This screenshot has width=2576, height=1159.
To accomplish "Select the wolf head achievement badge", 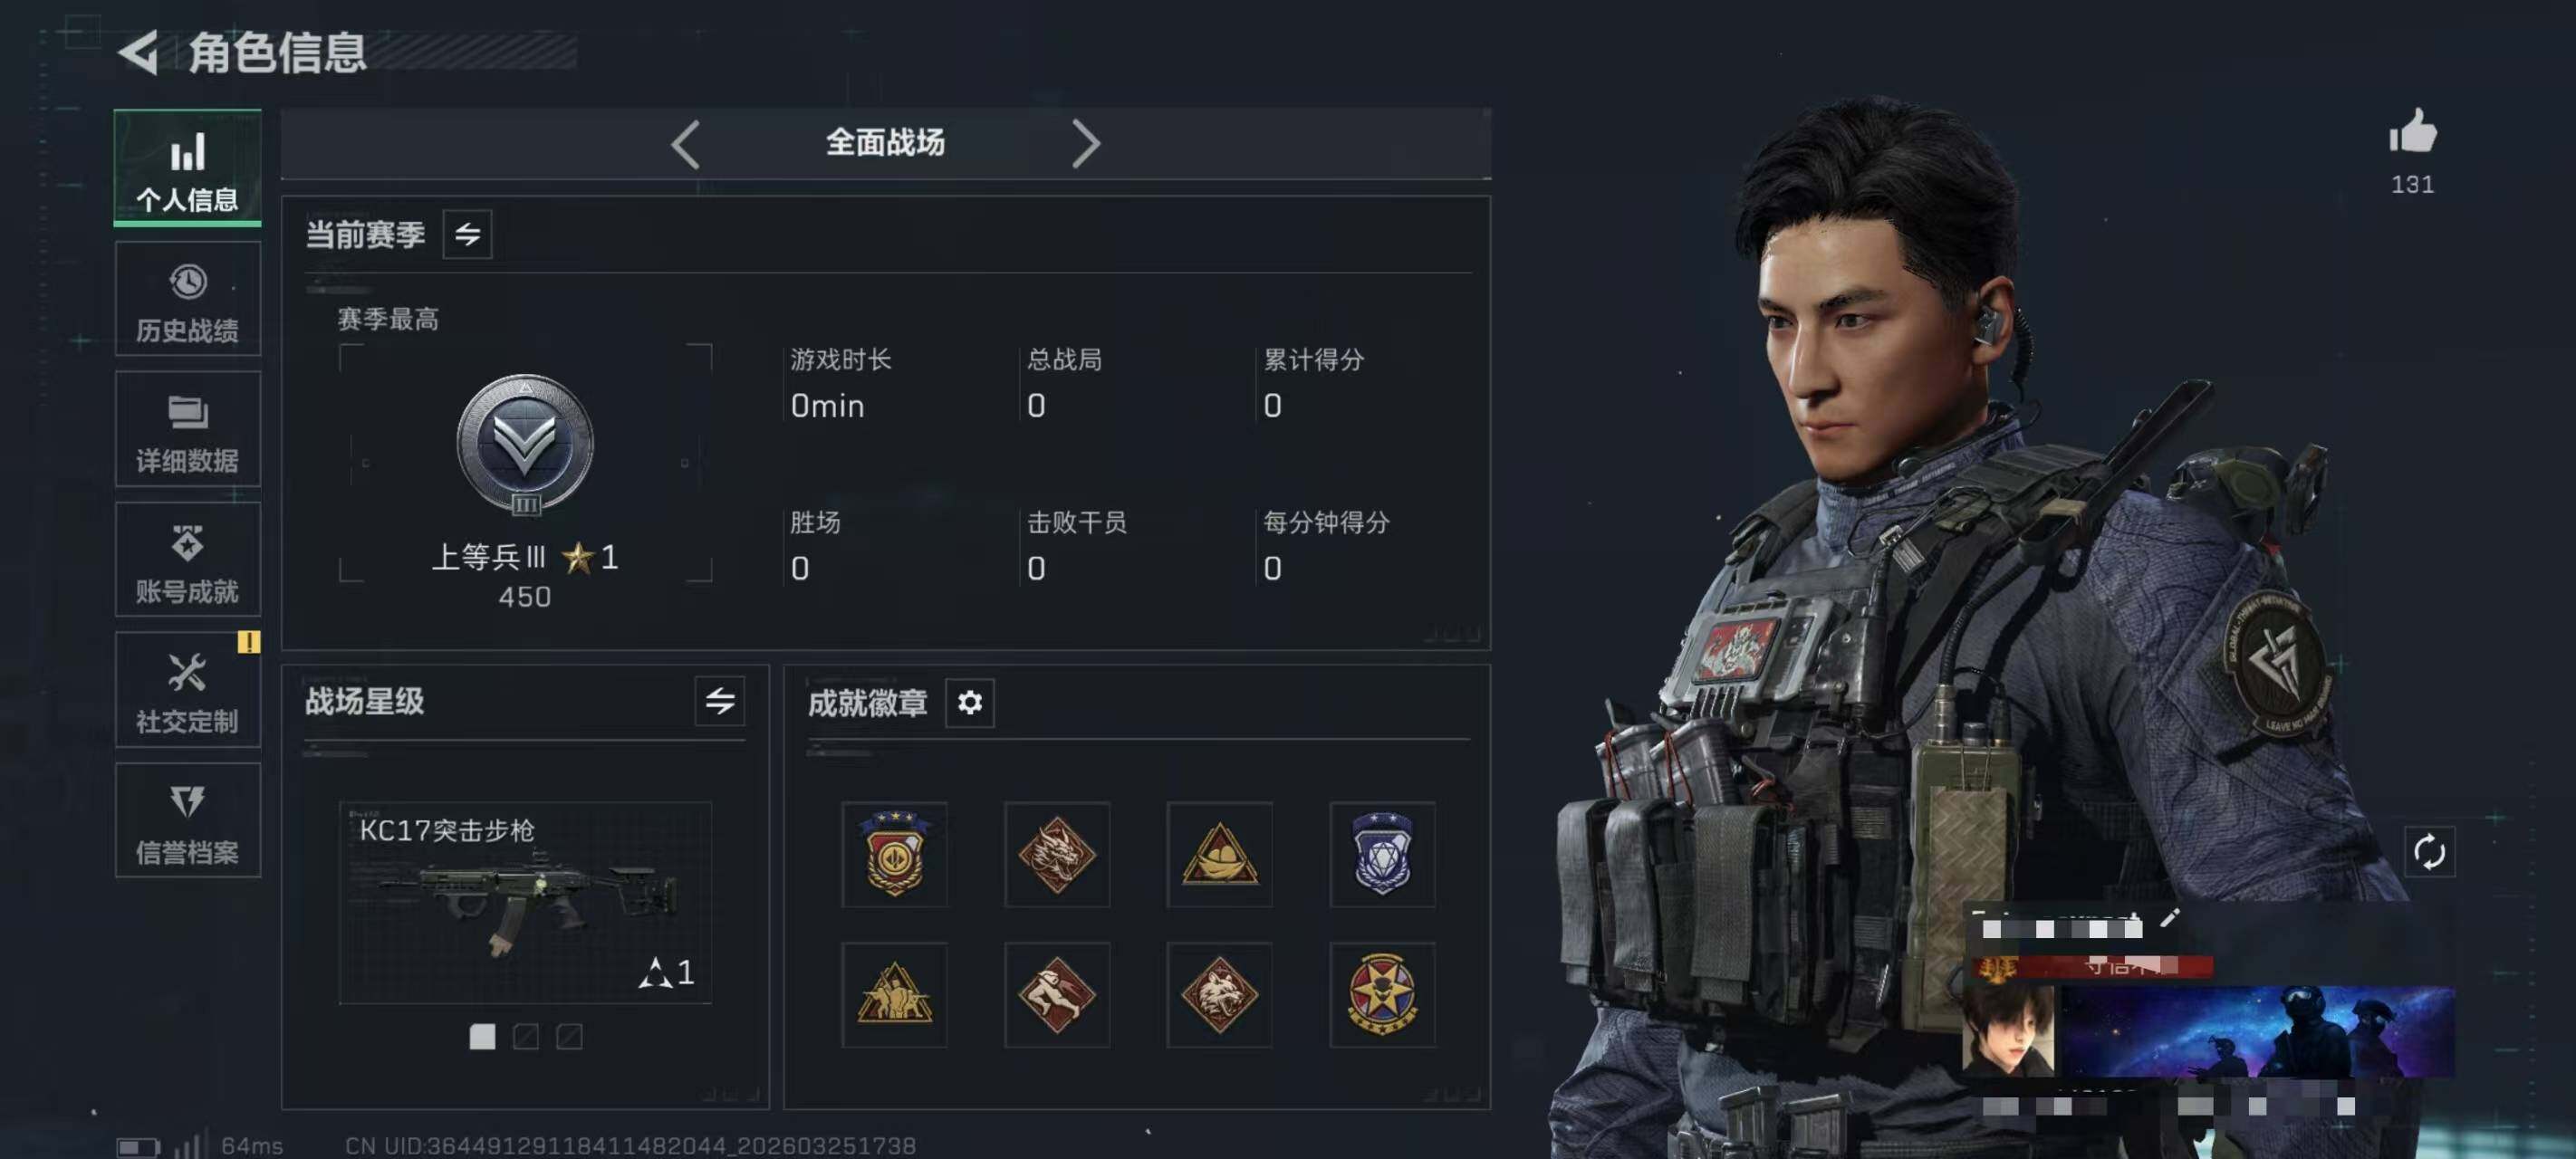I will click(x=1219, y=995).
